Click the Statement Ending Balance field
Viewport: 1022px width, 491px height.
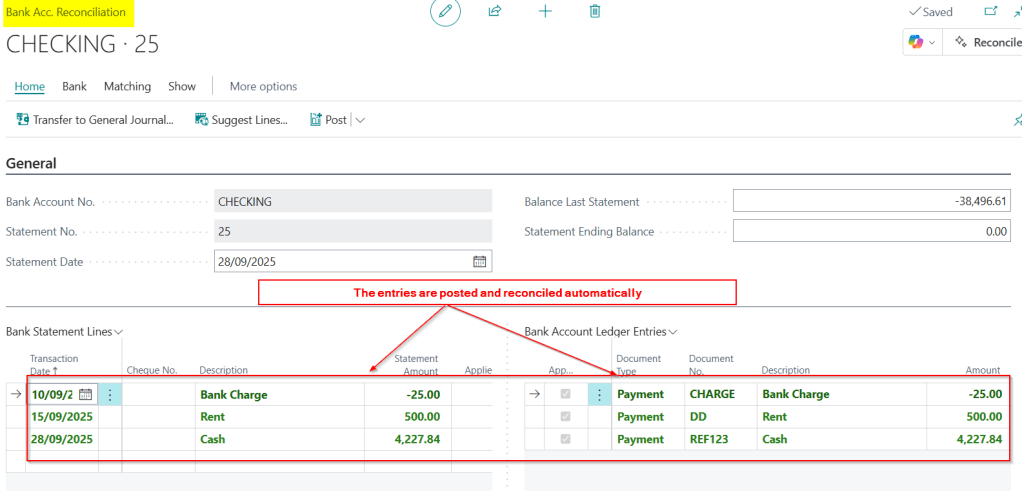(x=873, y=231)
